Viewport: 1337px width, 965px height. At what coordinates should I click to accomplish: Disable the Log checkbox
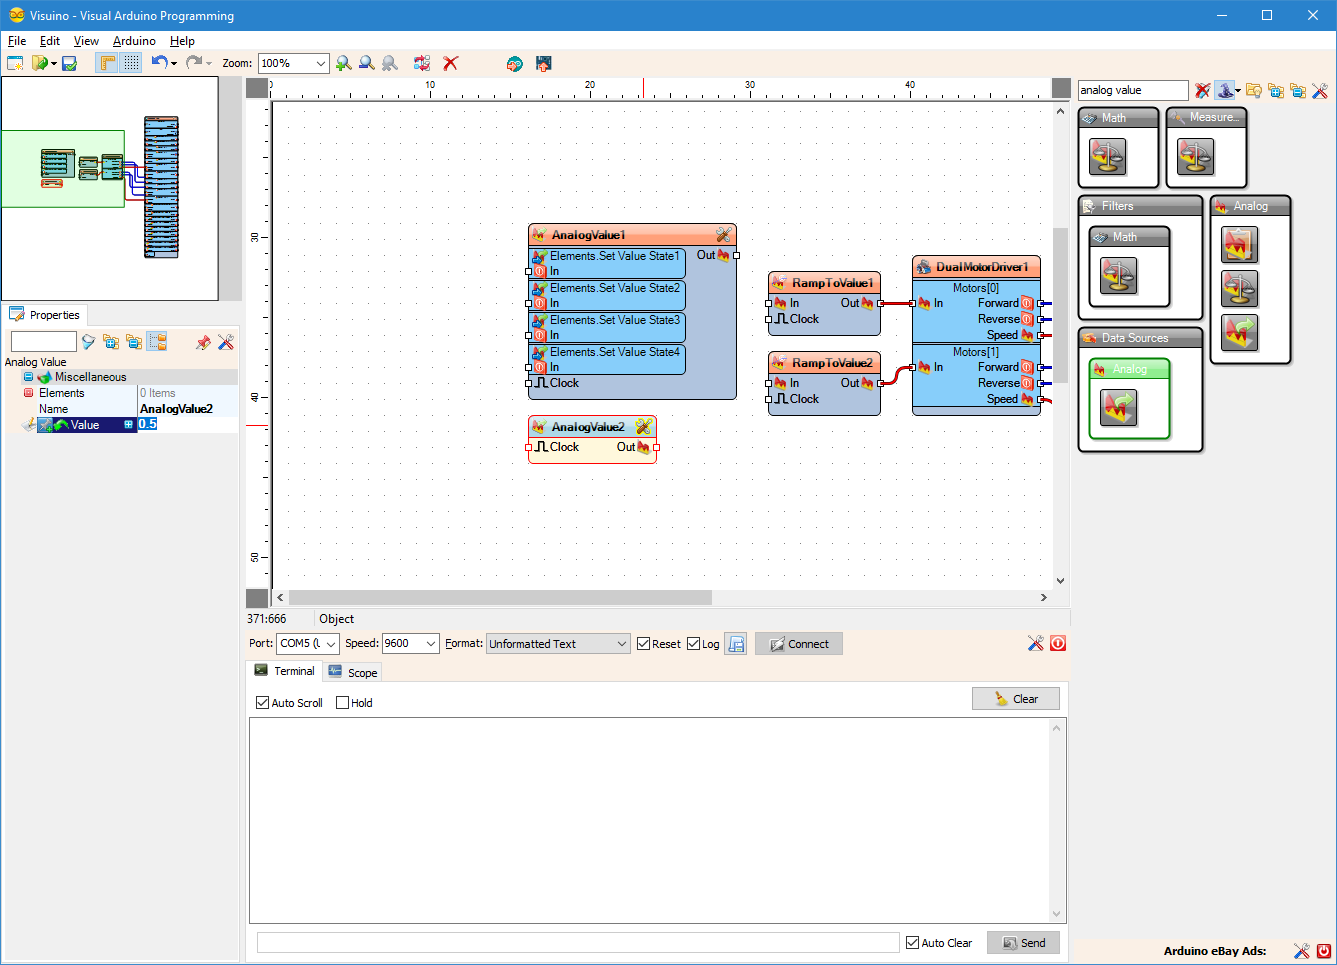point(692,644)
